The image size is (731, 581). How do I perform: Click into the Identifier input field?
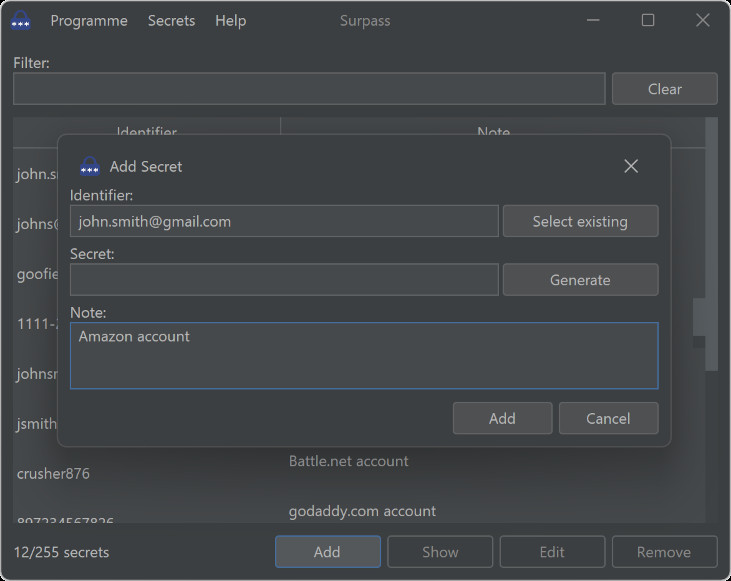click(284, 221)
